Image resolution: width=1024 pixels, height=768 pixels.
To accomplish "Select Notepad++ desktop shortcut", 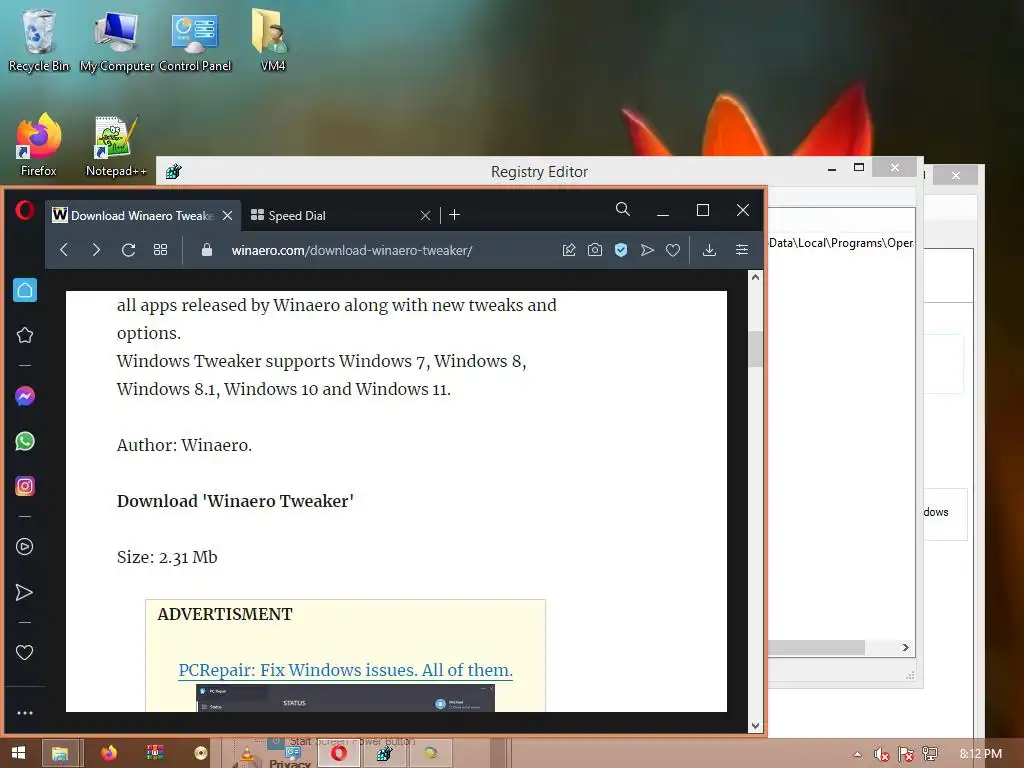I will coord(116,145).
